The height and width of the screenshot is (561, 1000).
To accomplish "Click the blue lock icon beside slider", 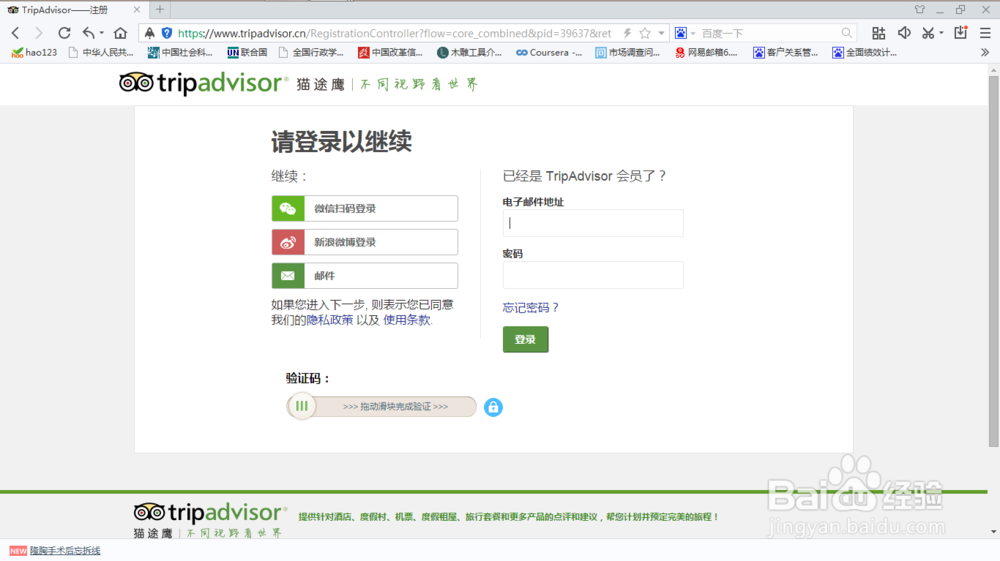I will pos(493,407).
